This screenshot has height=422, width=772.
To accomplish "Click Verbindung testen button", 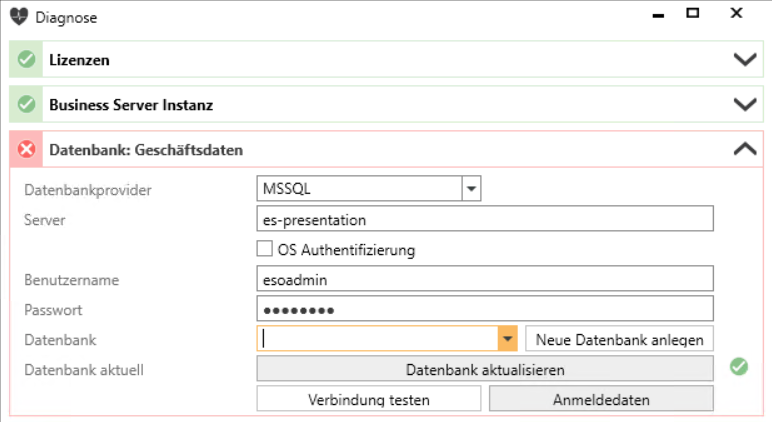I will click(x=369, y=399).
